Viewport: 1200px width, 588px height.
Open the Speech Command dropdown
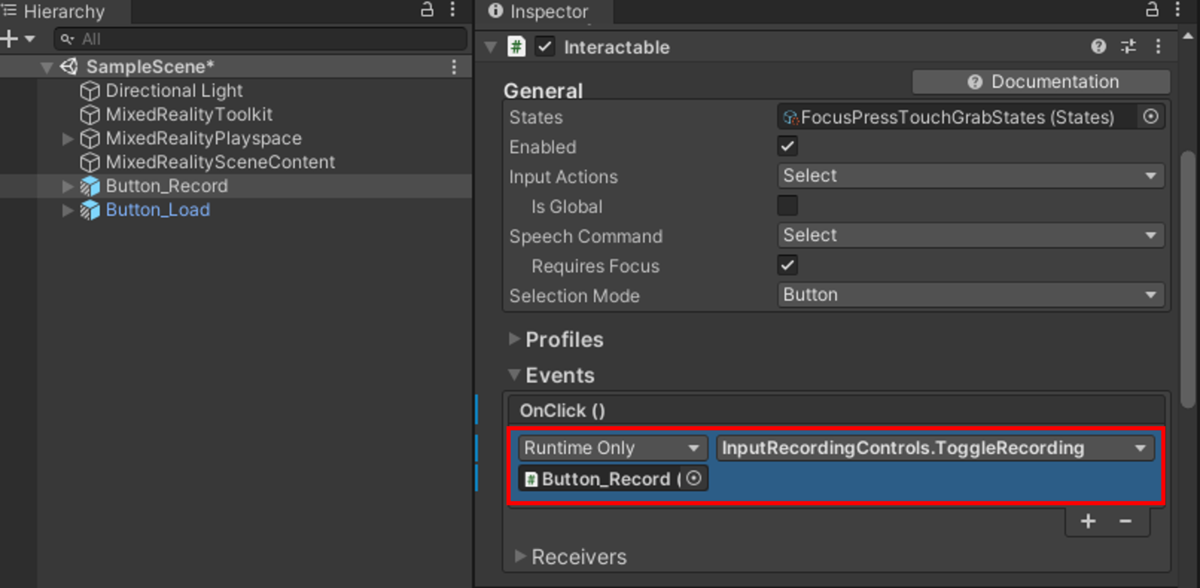click(971, 236)
